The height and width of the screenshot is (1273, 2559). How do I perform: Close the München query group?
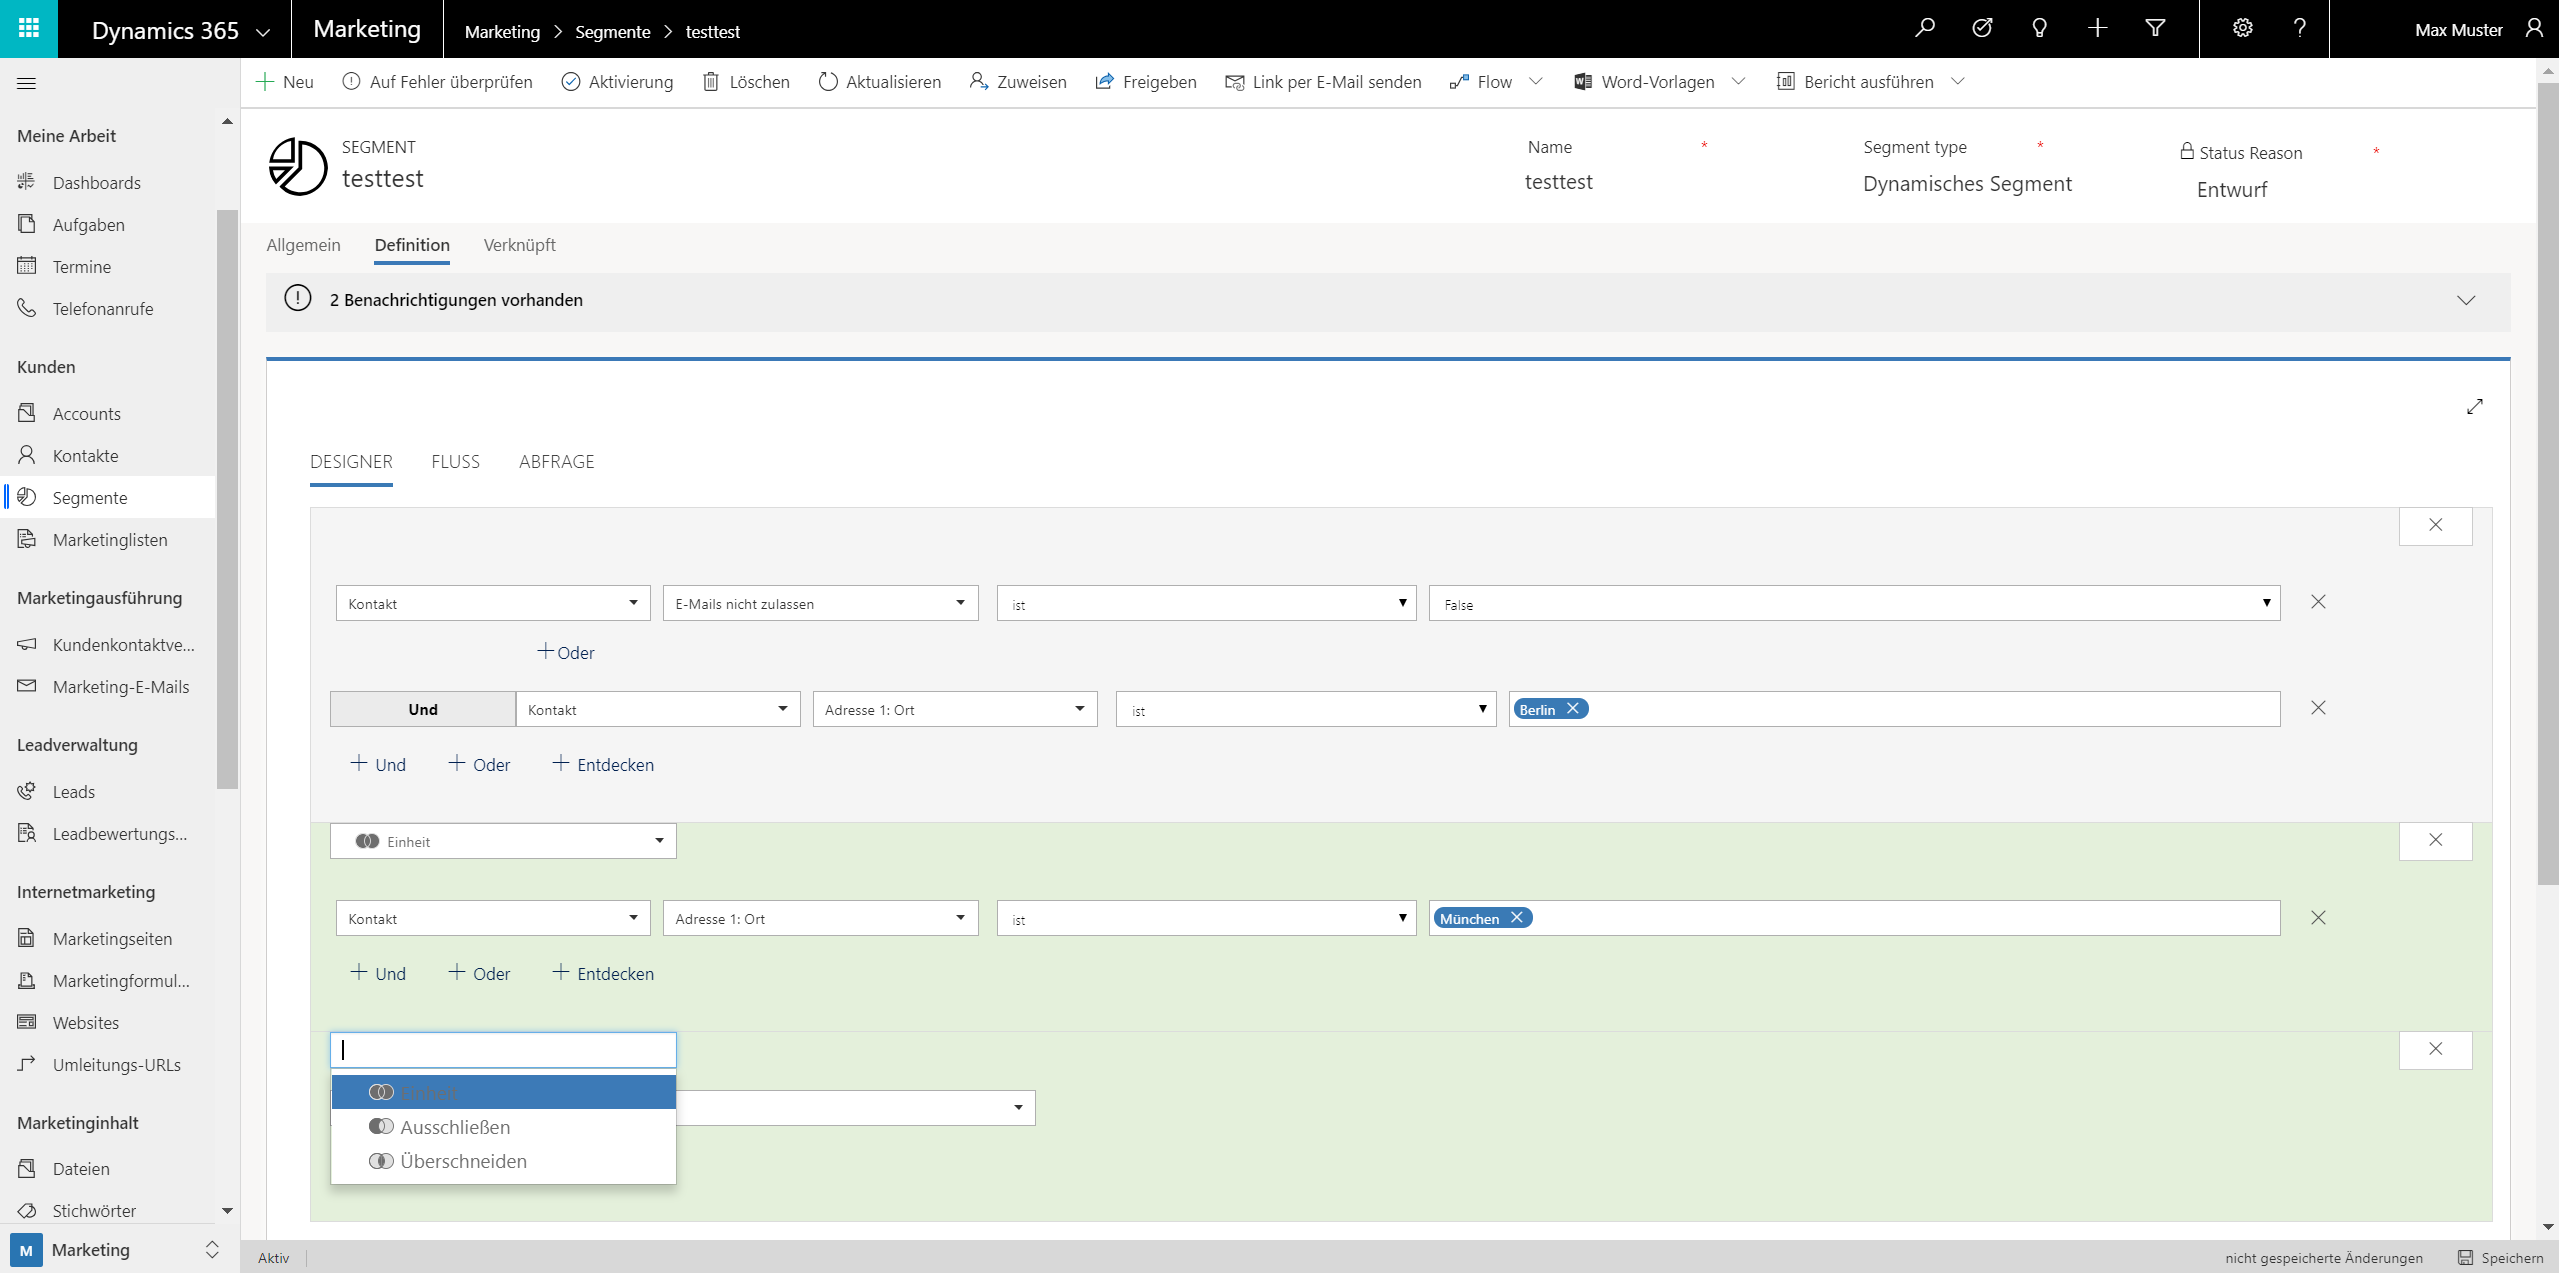2435,841
